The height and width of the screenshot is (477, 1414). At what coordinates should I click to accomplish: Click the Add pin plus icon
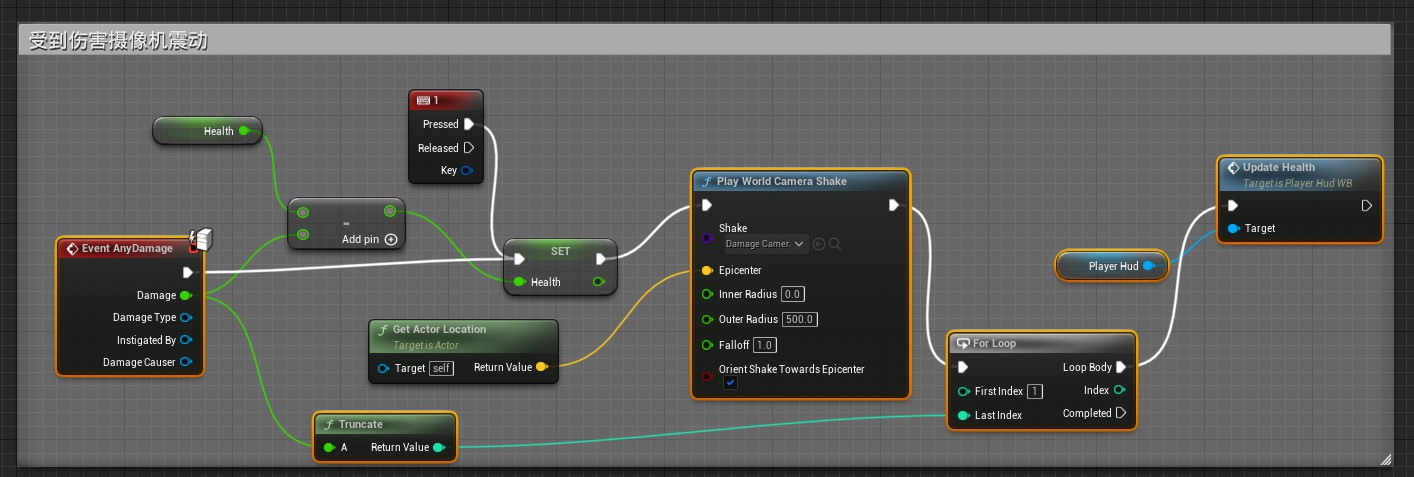(391, 240)
